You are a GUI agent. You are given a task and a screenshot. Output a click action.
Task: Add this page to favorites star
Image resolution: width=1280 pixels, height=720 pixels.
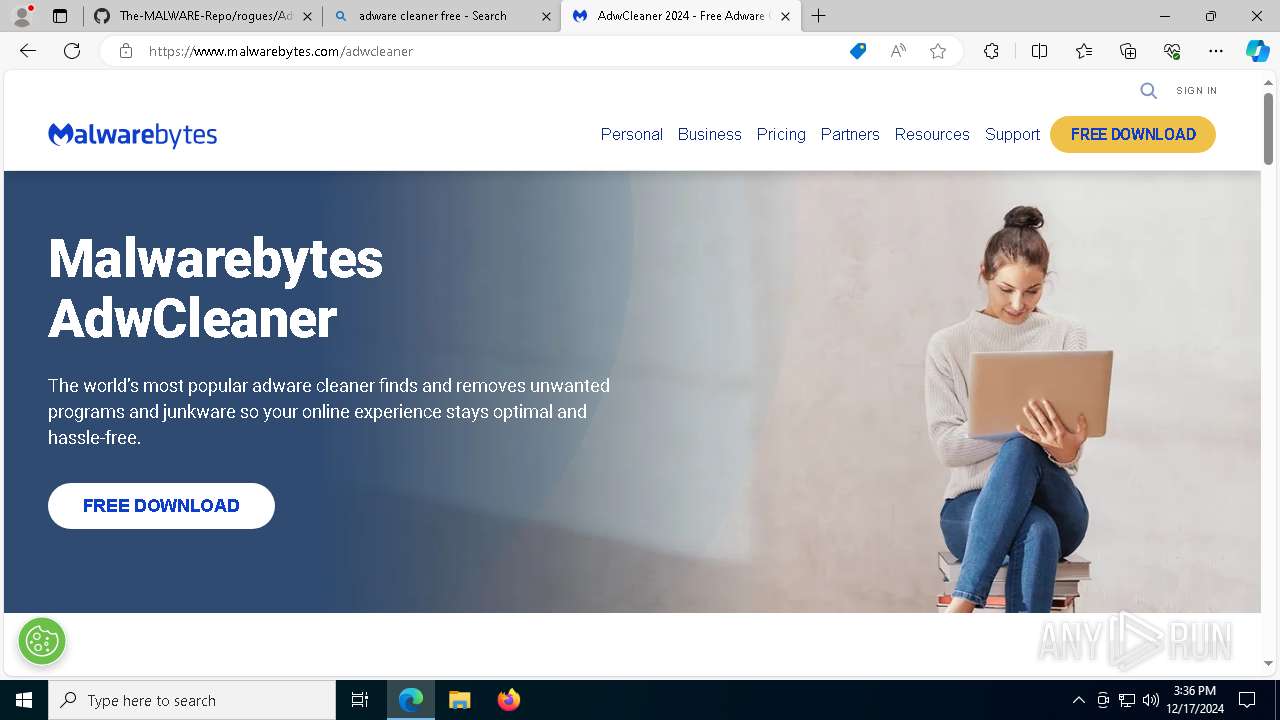[938, 51]
